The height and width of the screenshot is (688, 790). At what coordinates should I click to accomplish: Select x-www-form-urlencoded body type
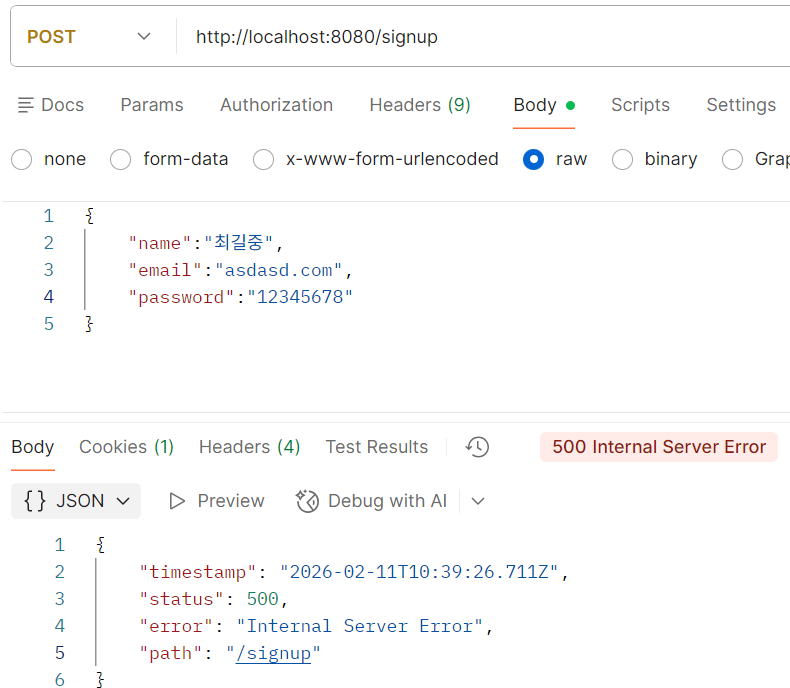click(x=264, y=159)
